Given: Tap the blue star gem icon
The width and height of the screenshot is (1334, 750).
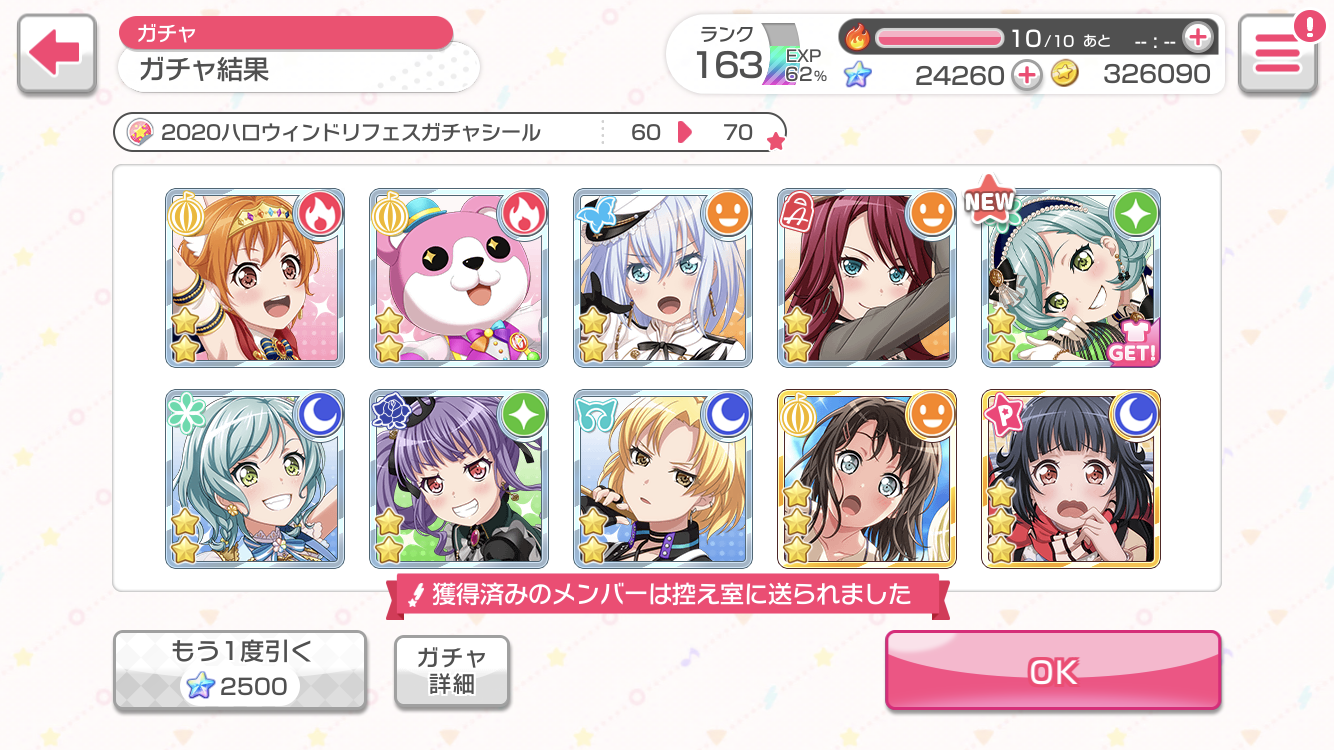Looking at the screenshot, I should (857, 74).
